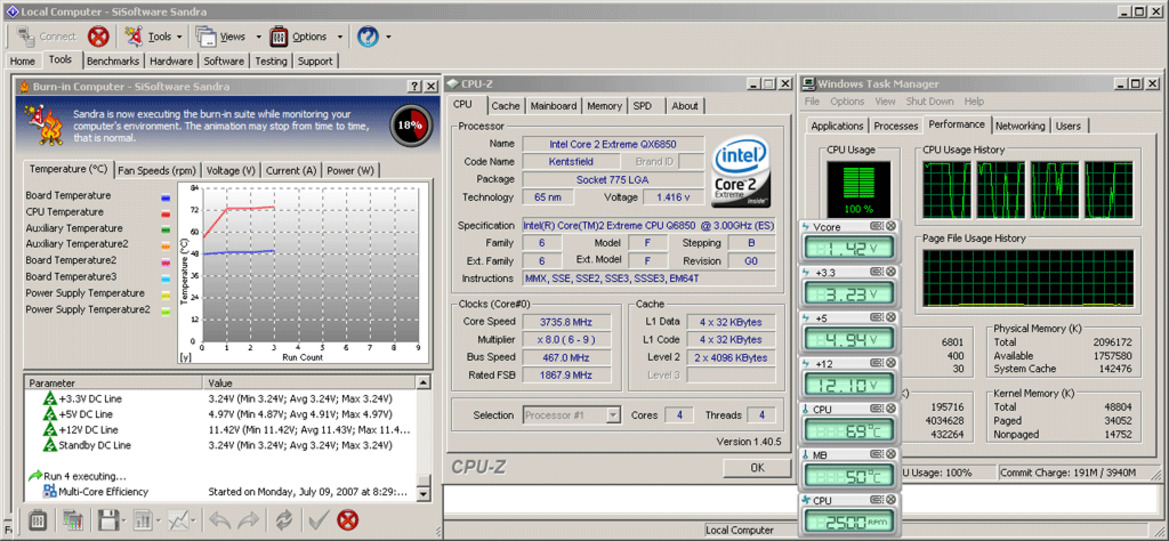This screenshot has width=1169, height=541.
Task: Show the Current (A) graph tab
Action: pyautogui.click(x=291, y=170)
